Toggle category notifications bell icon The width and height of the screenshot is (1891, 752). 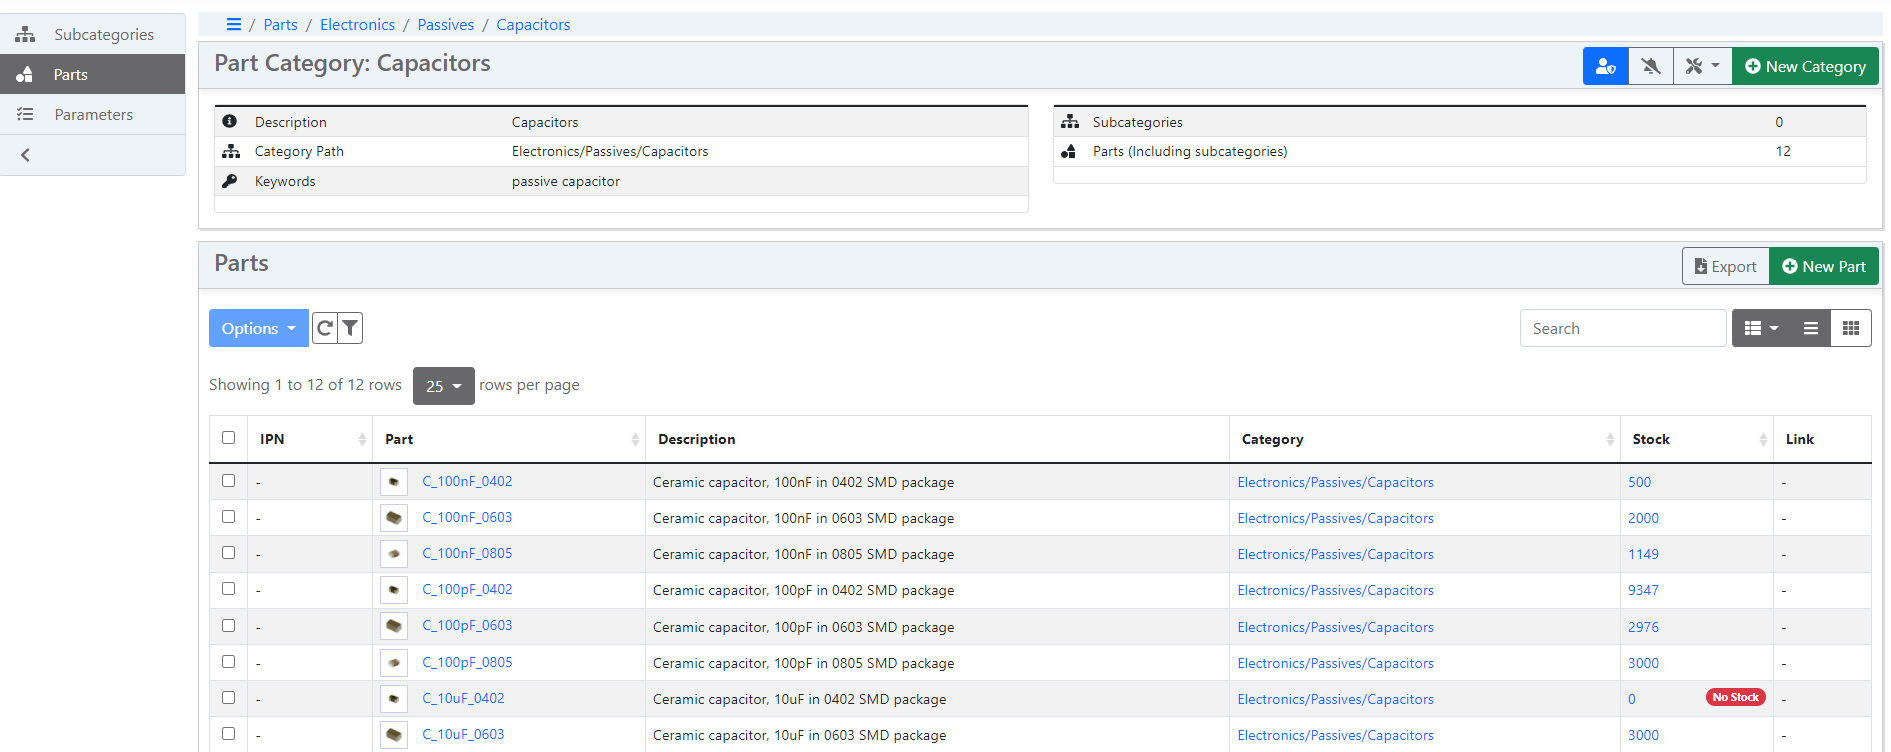pos(1650,67)
